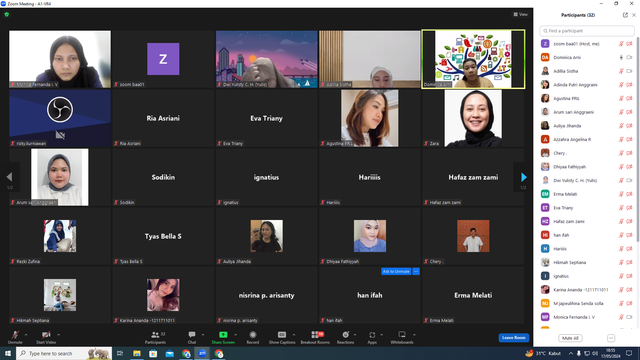640x360 pixels.
Task: Expand the arrow next to Chat button
Action: (203, 335)
